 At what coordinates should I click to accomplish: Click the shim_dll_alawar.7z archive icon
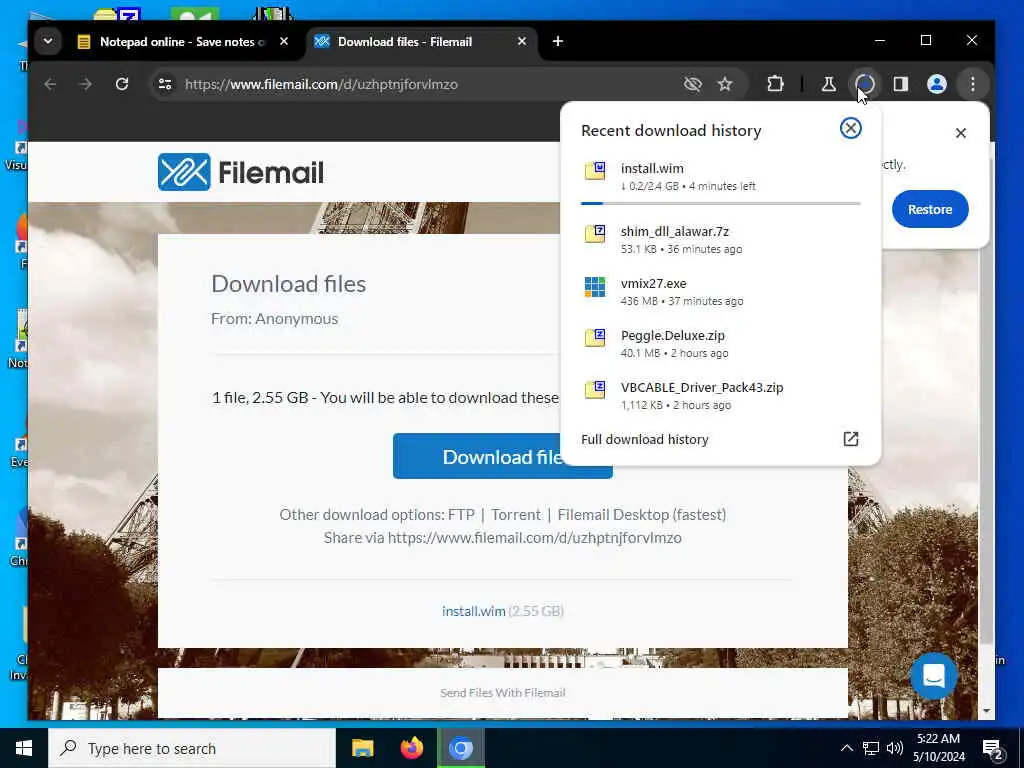[x=594, y=234]
